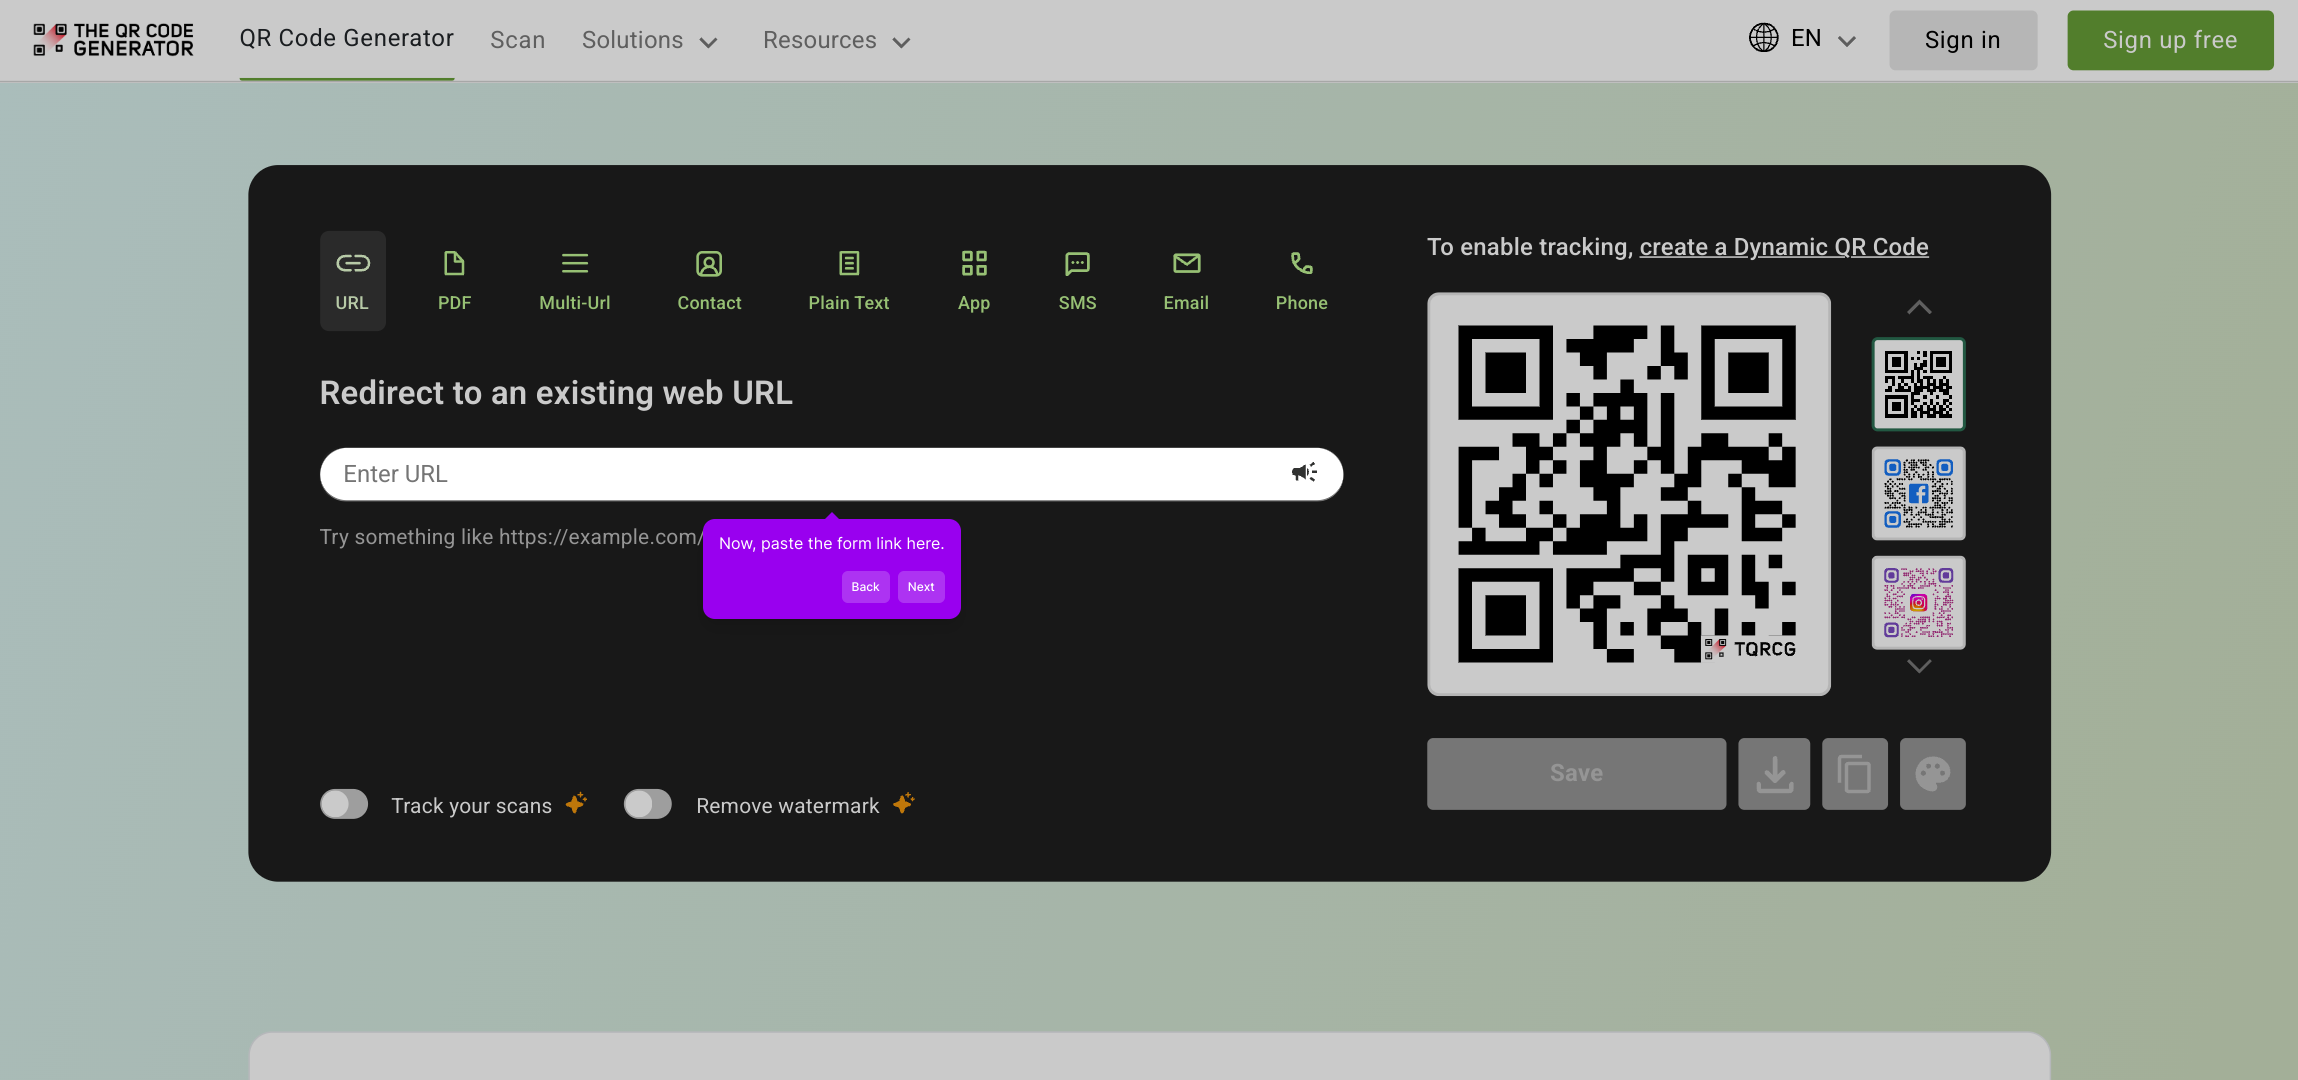Select the plain black QR template
This screenshot has width=2298, height=1080.
pyautogui.click(x=1919, y=384)
